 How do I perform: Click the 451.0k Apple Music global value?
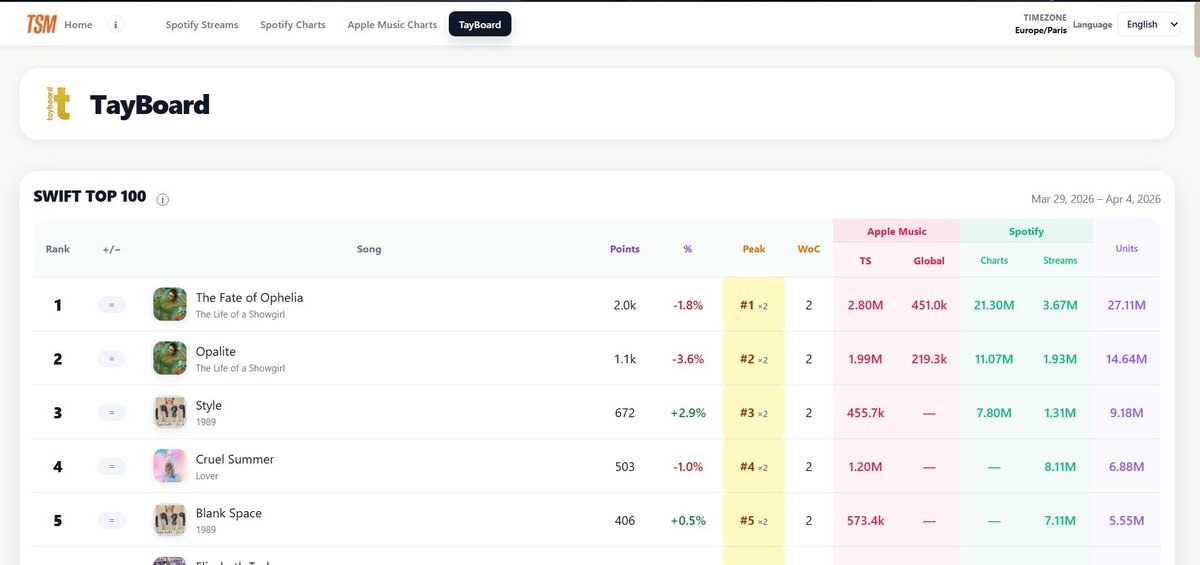pyautogui.click(x=929, y=305)
